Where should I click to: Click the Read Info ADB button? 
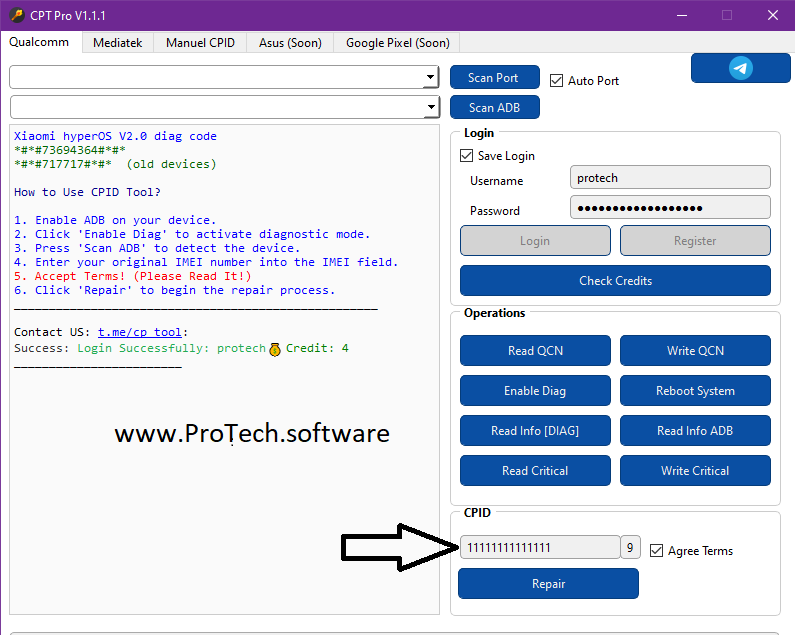coord(695,431)
